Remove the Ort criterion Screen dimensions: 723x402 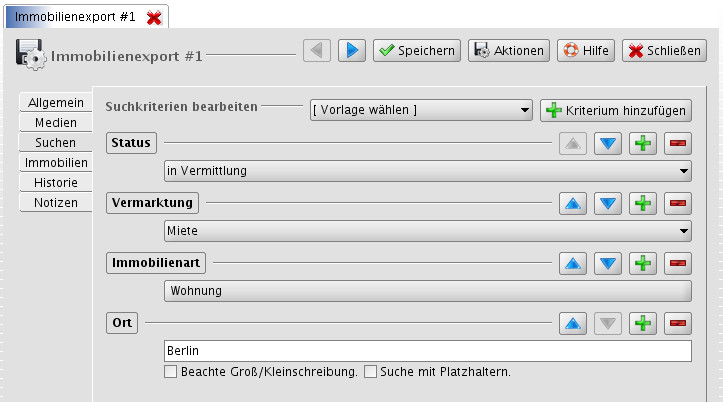tap(679, 324)
